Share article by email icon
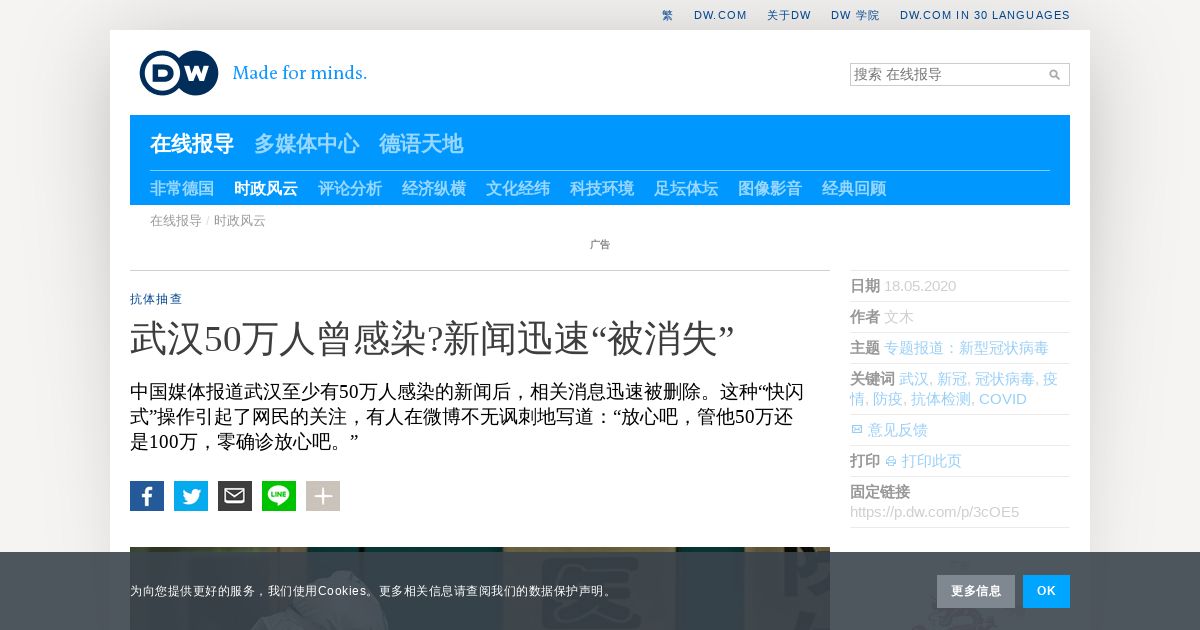Screen dimensions: 1200x630 click(x=235, y=496)
